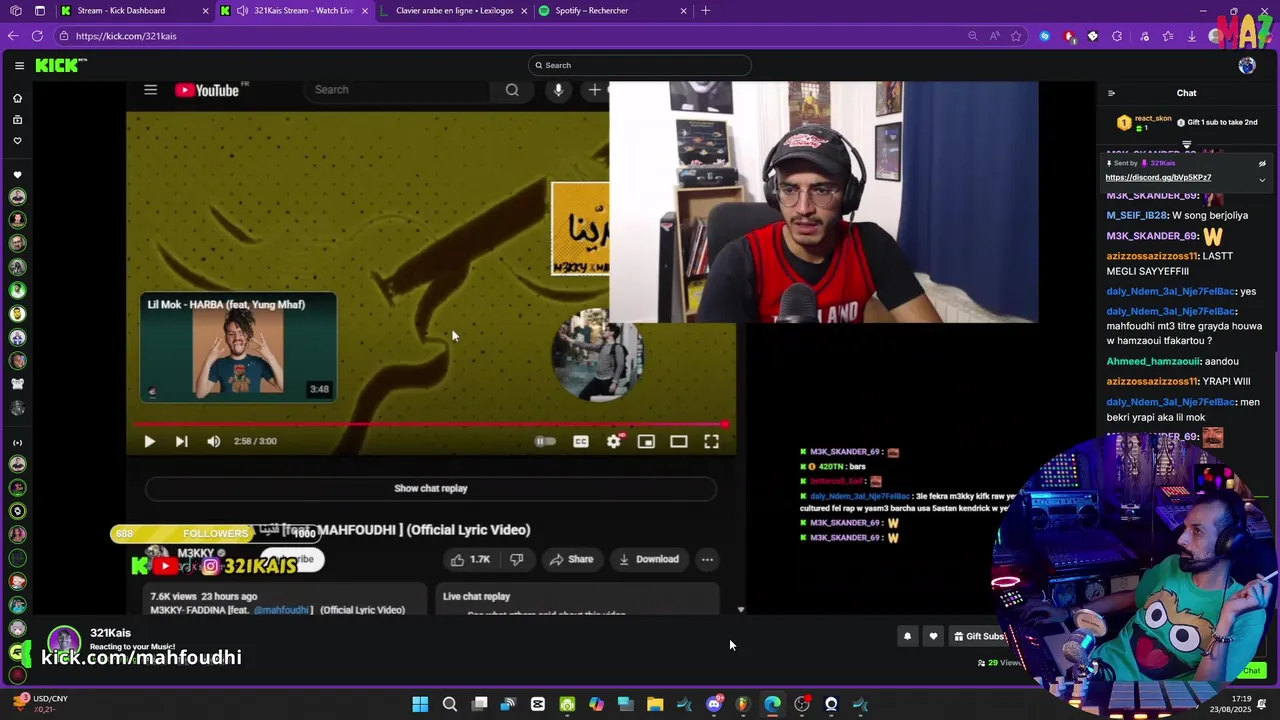1280x720 pixels.
Task: Click username Ahmeed_hamzaouii in chat
Action: [1154, 361]
